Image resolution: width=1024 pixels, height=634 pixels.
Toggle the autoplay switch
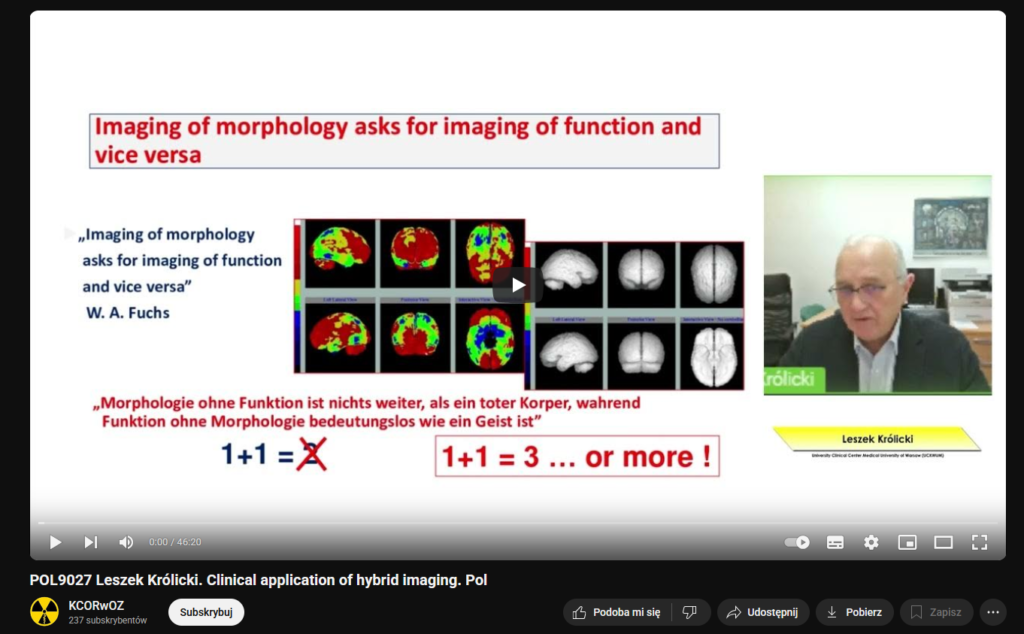797,542
